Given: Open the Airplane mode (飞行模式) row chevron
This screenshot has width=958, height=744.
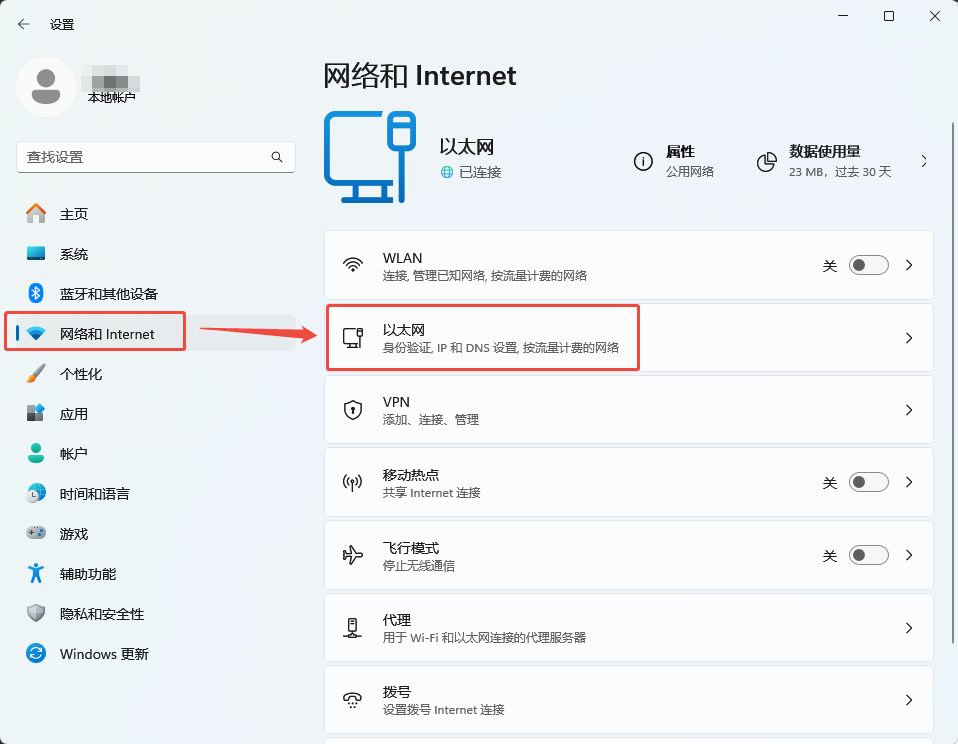Looking at the screenshot, I should 909,555.
